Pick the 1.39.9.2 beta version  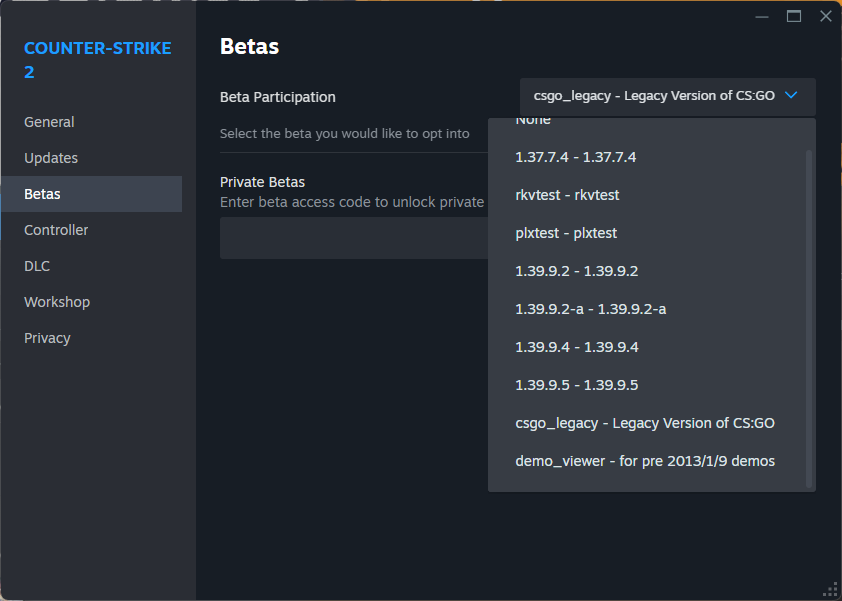coord(576,271)
